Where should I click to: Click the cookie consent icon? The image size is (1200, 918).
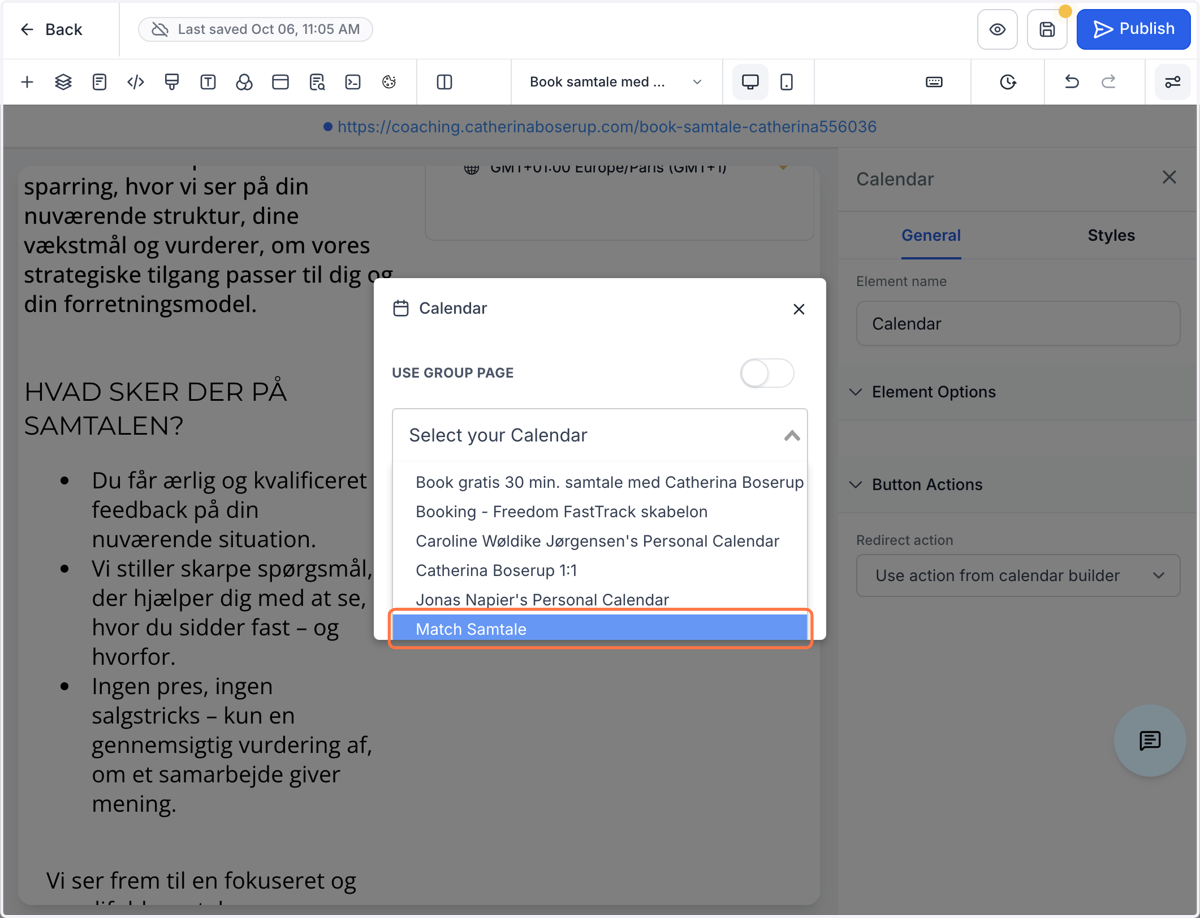pyautogui.click(x=389, y=82)
